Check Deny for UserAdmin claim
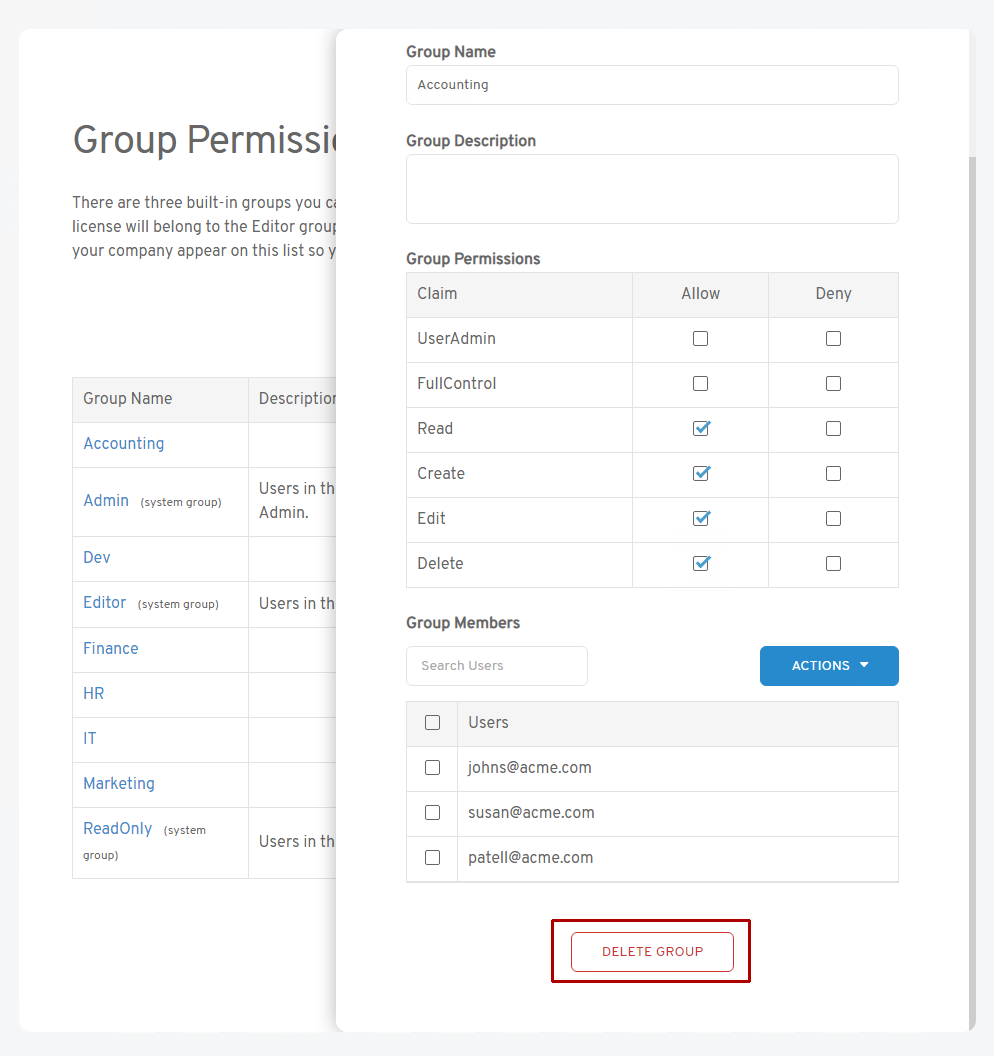The image size is (994, 1056). [833, 339]
